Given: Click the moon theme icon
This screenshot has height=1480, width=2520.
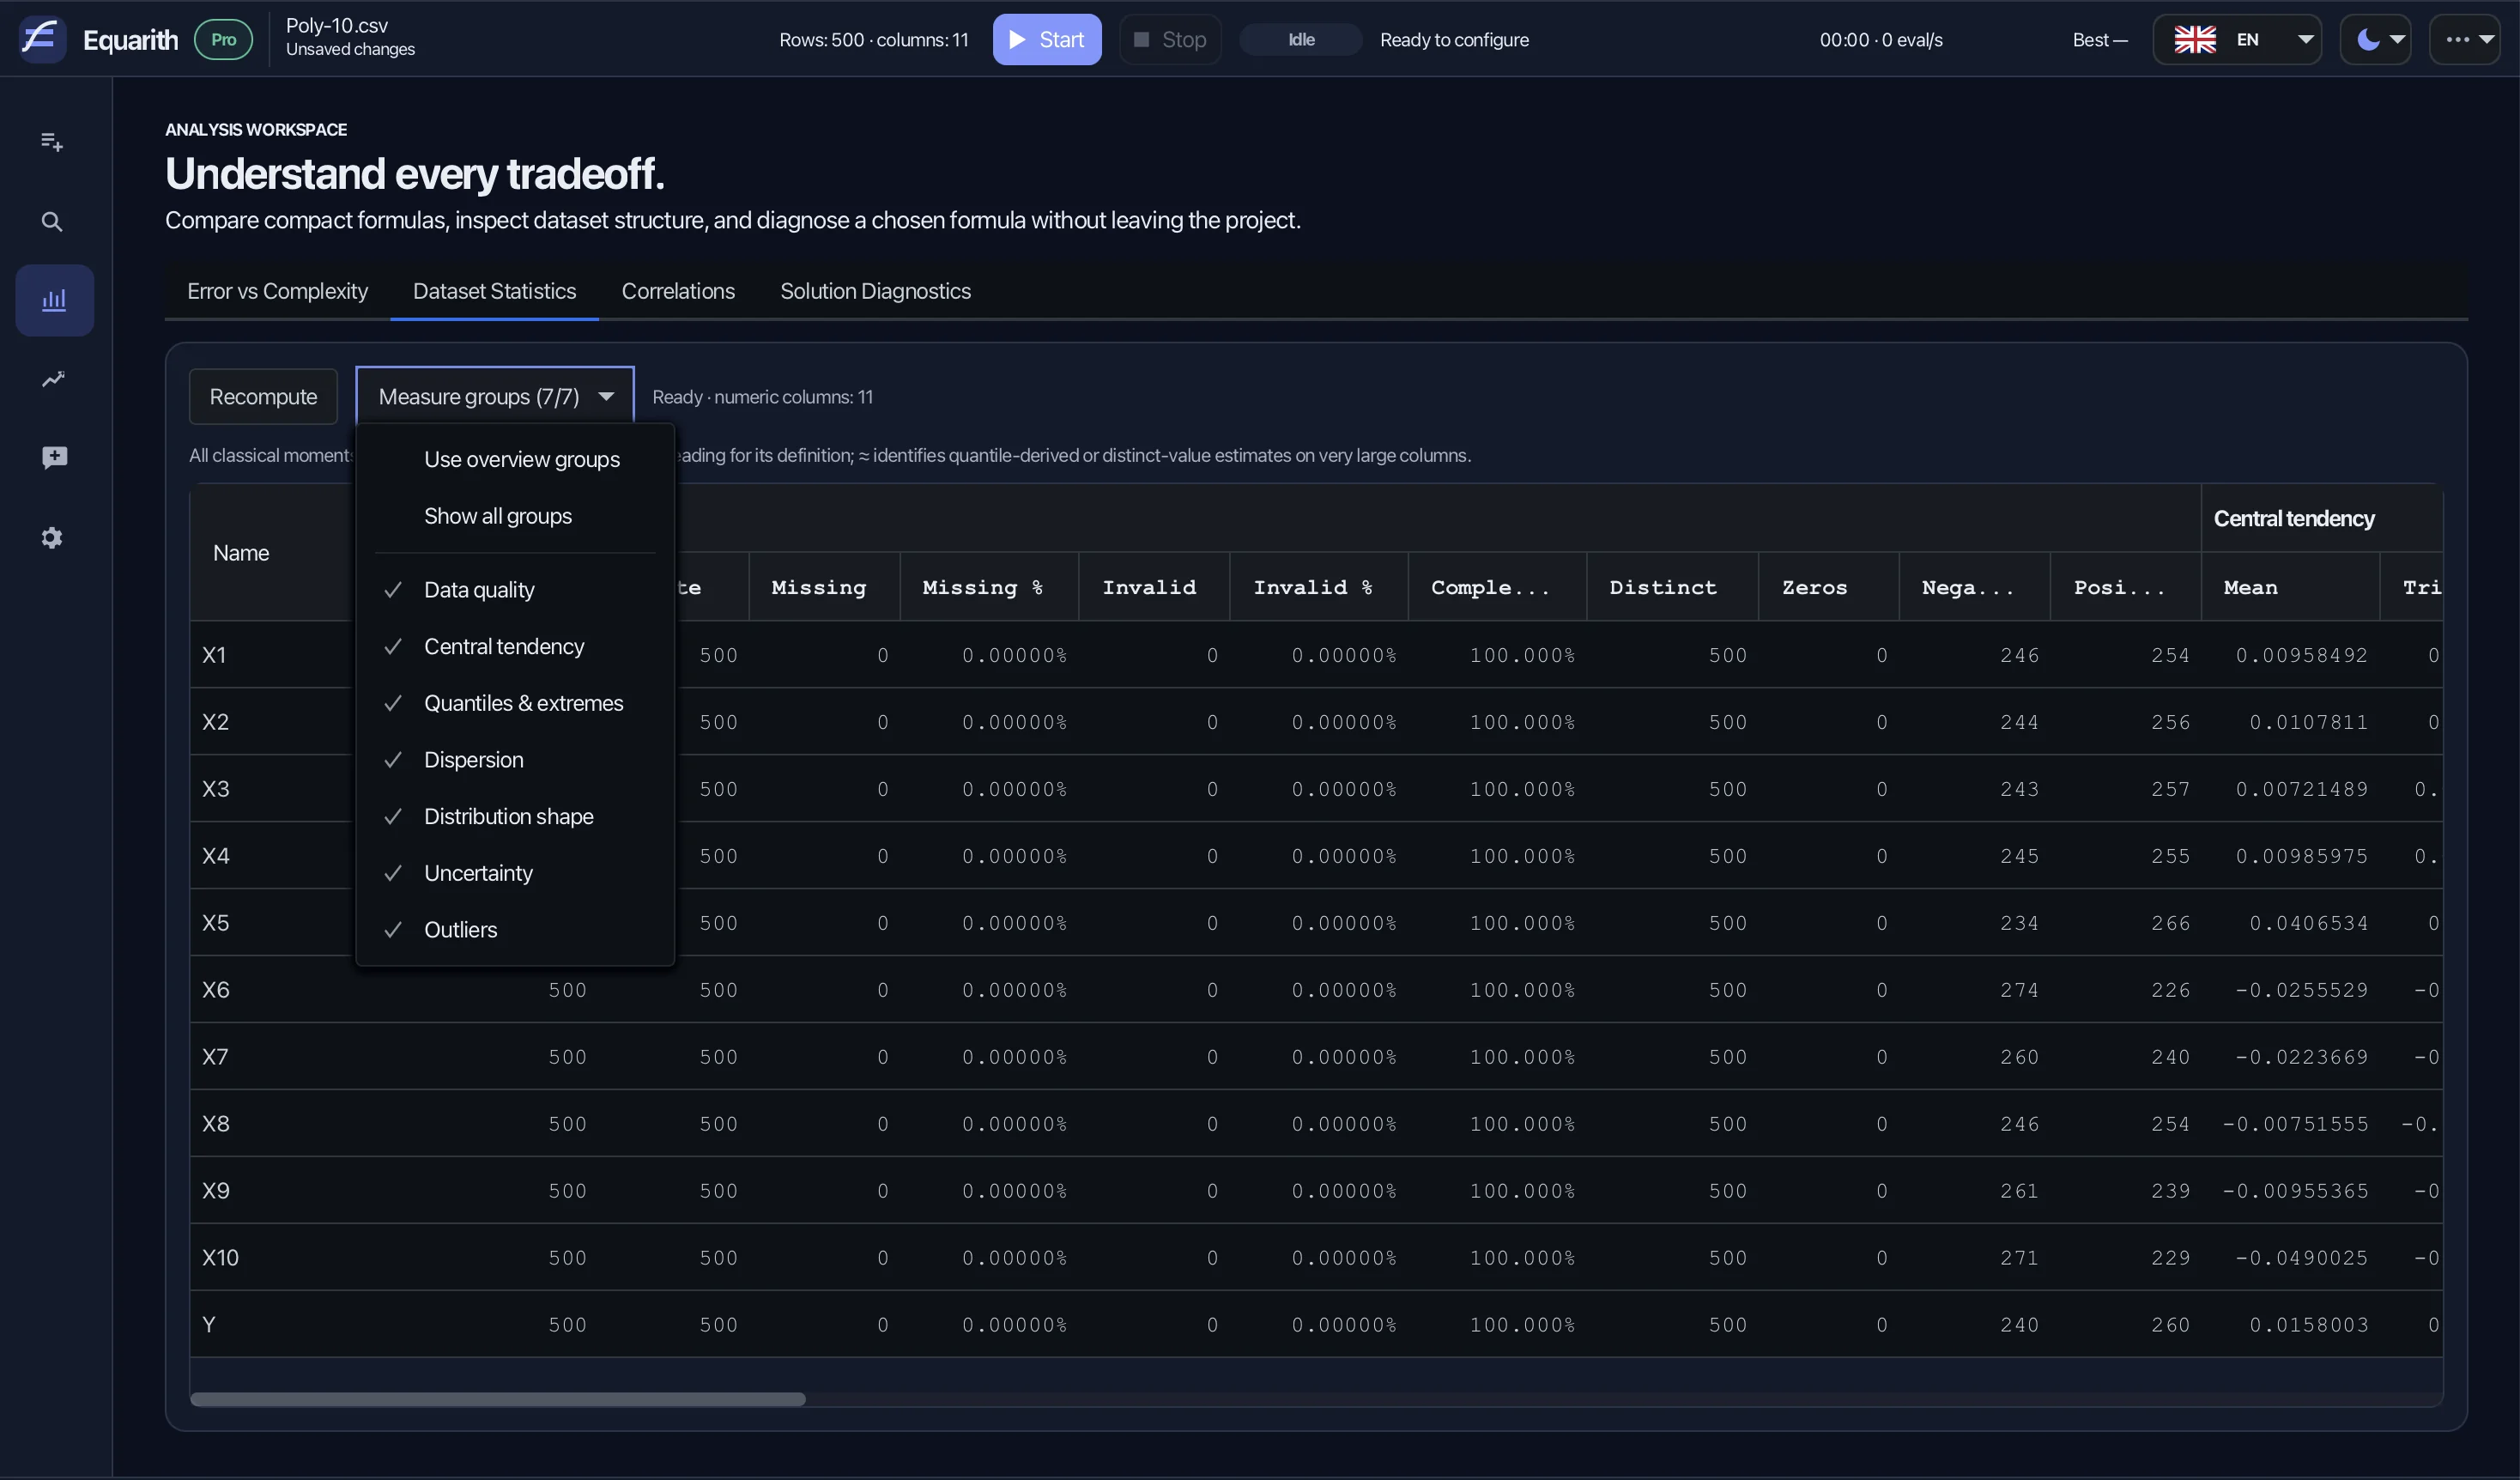Looking at the screenshot, I should (x=2367, y=40).
